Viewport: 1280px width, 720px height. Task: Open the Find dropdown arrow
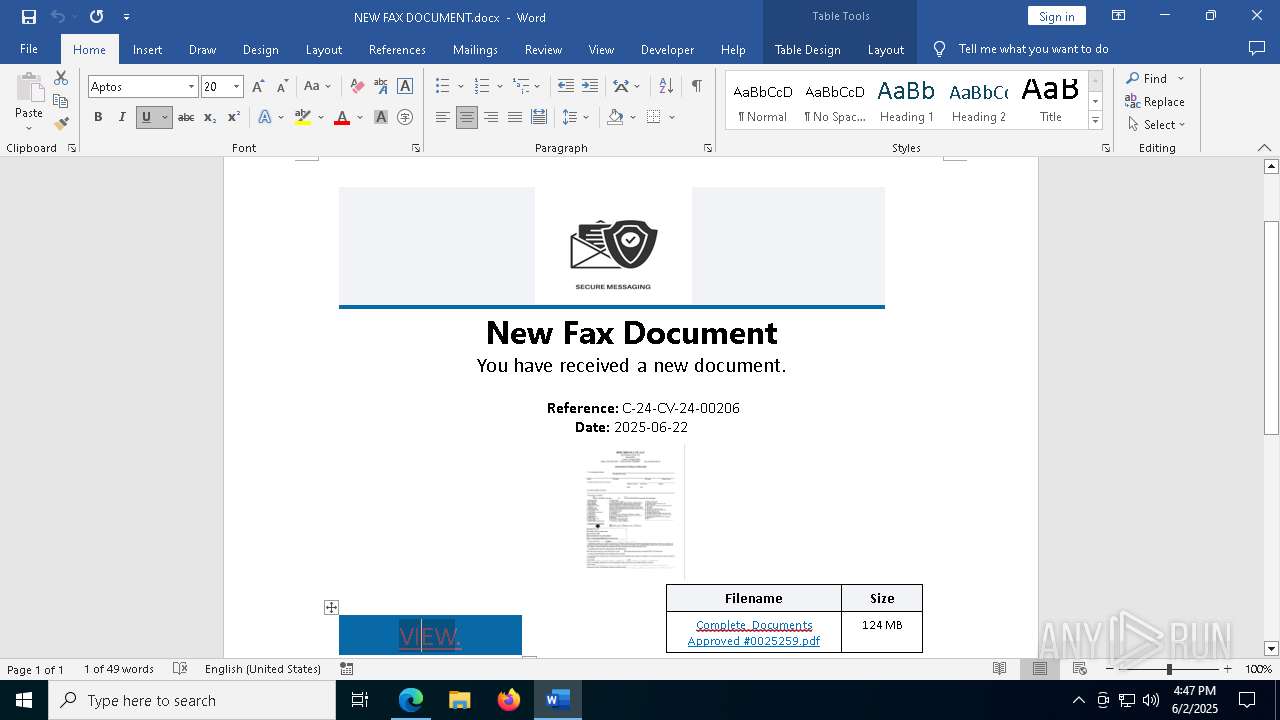(1180, 78)
